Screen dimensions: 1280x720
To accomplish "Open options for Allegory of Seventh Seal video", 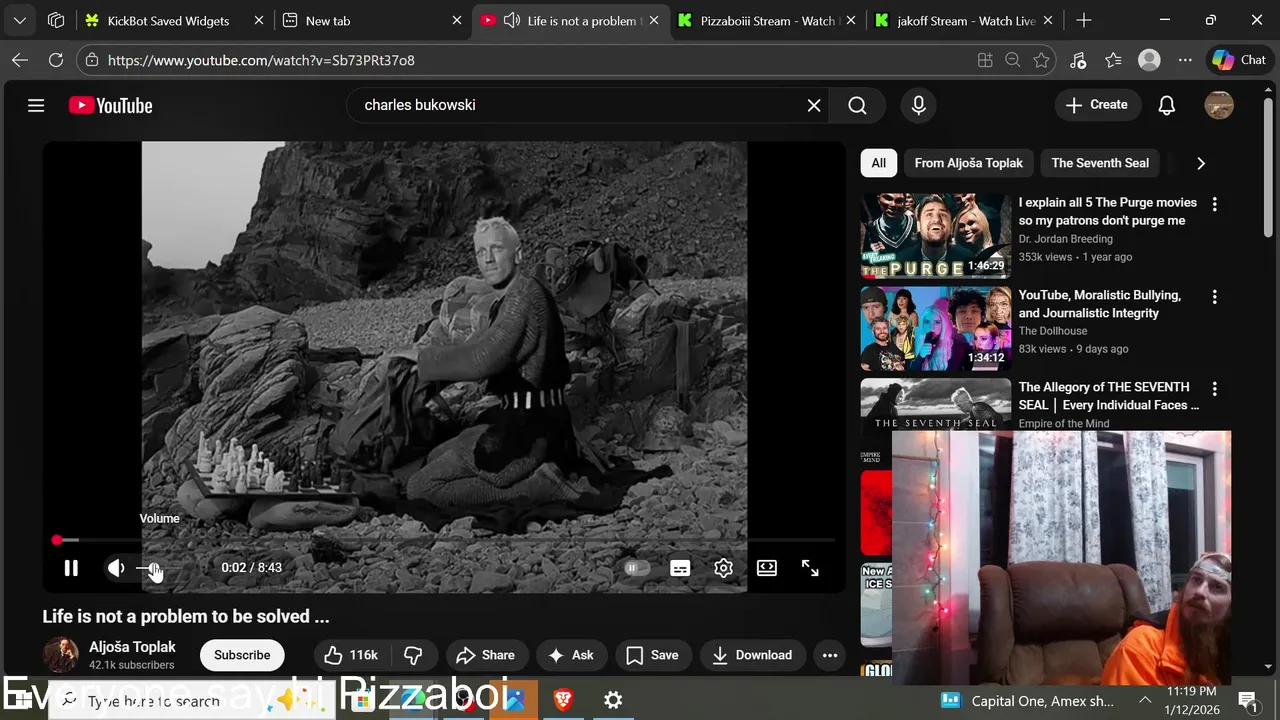I will (x=1214, y=389).
